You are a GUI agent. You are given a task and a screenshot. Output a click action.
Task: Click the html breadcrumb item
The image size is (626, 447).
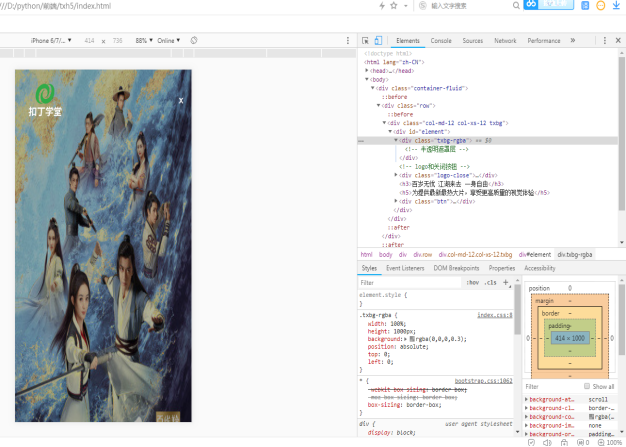pos(366,255)
